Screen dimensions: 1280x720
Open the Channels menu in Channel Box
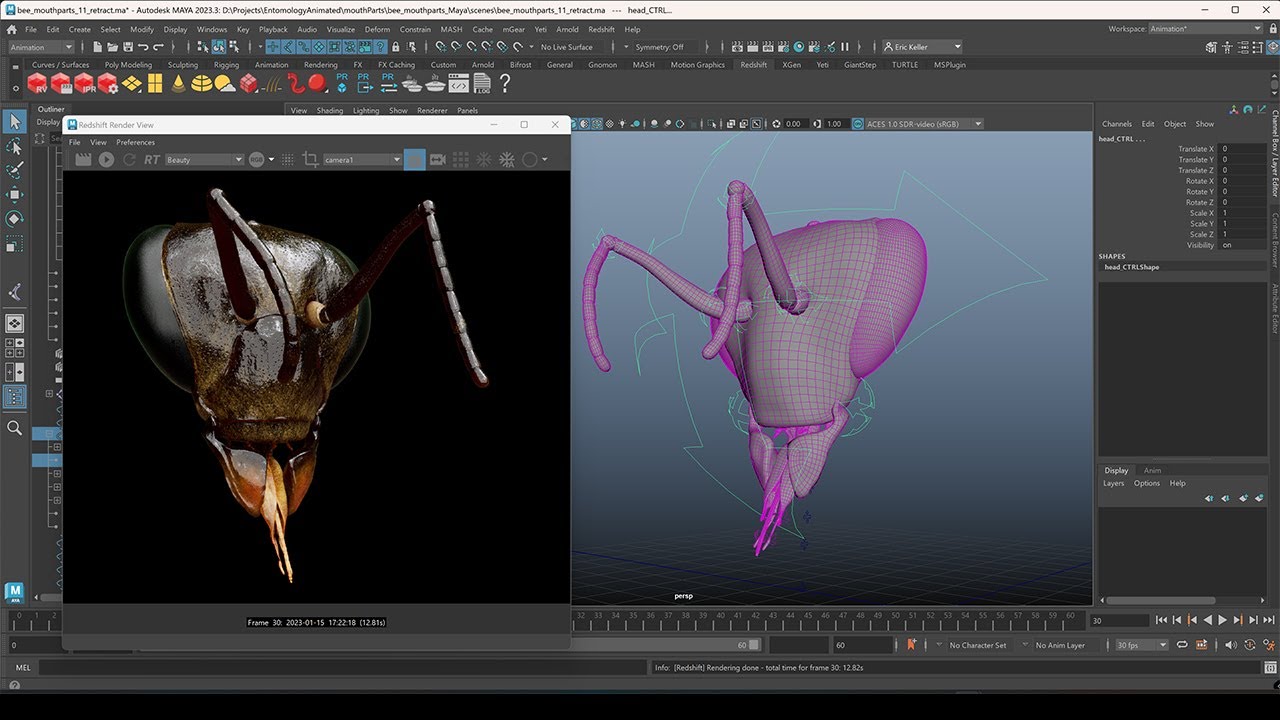click(x=1116, y=124)
